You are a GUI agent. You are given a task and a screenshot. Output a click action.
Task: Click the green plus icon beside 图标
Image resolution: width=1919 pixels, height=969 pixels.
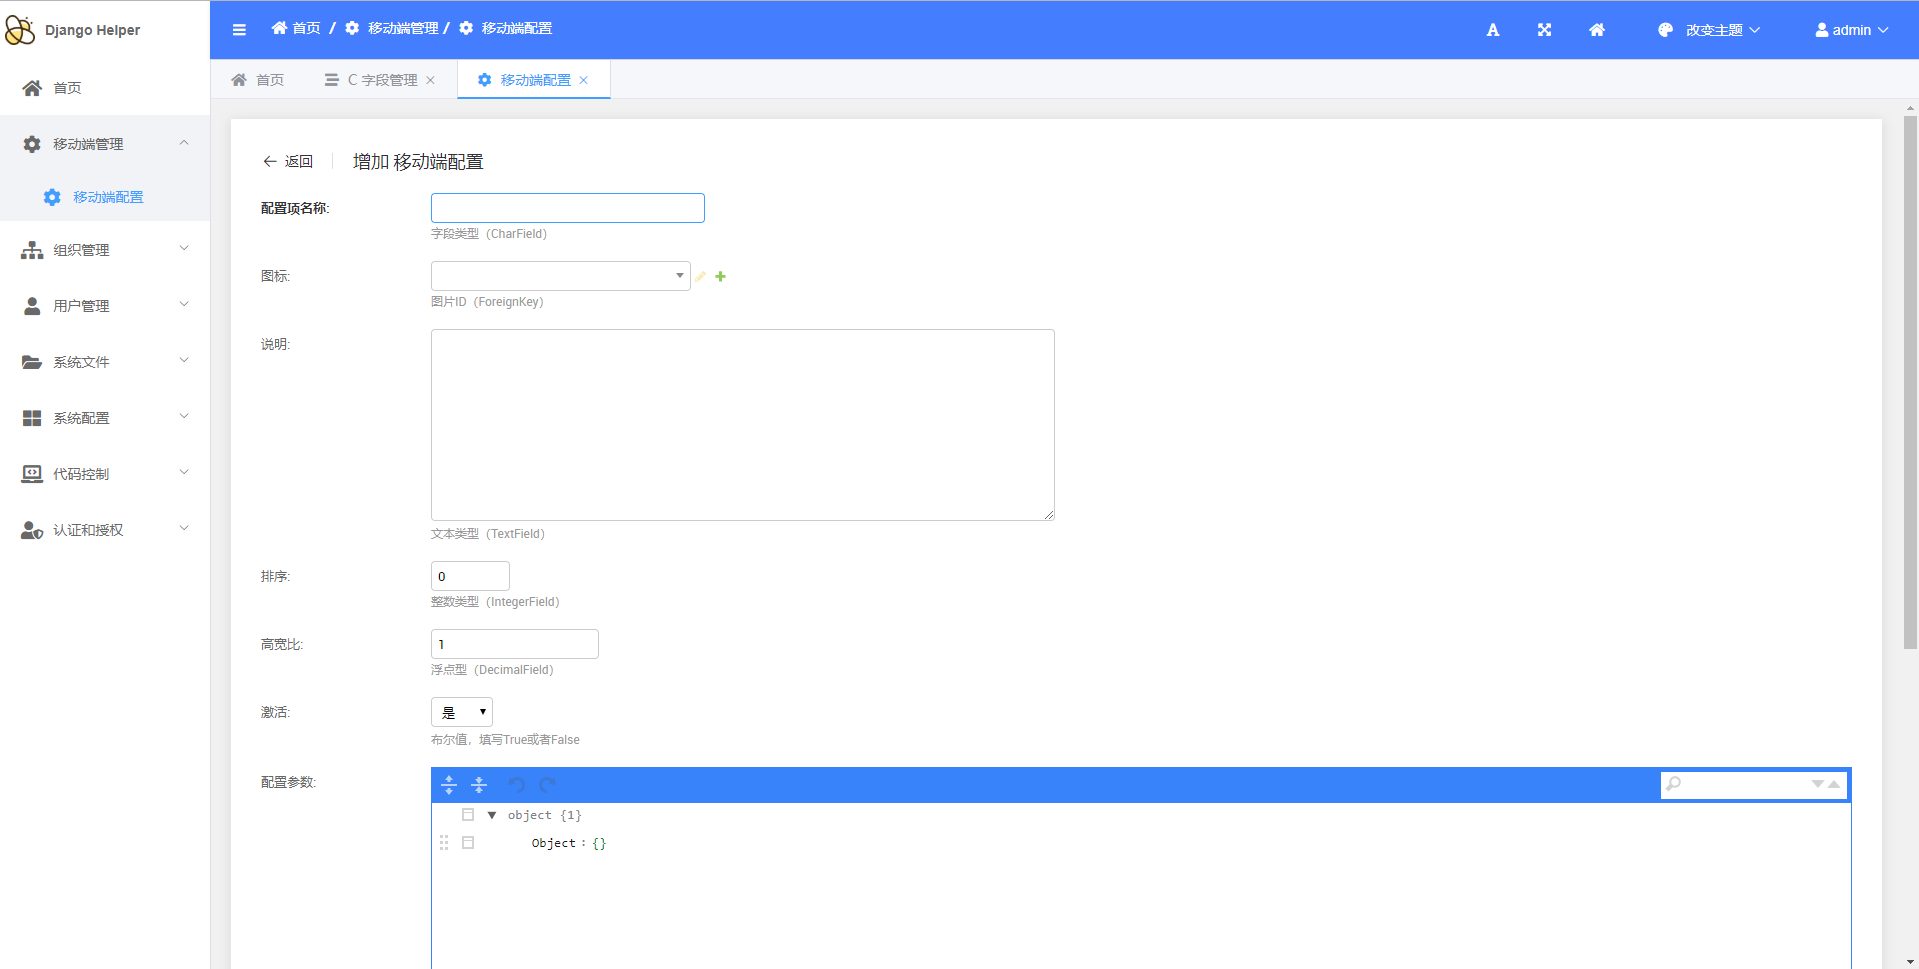[720, 277]
